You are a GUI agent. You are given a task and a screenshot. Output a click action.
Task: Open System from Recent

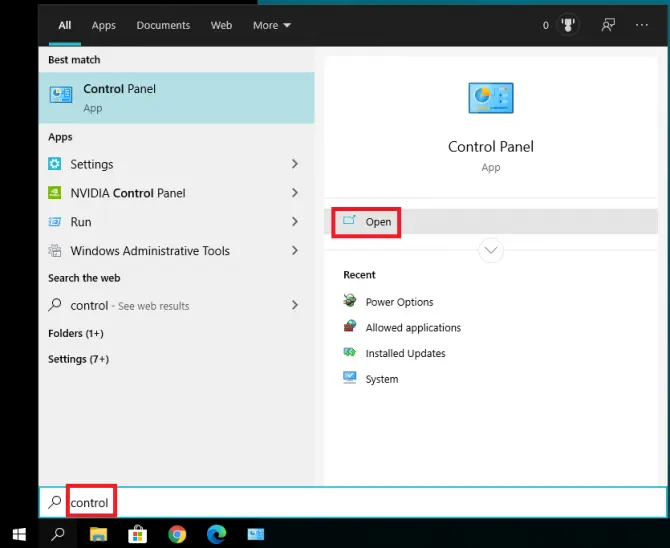(382, 379)
